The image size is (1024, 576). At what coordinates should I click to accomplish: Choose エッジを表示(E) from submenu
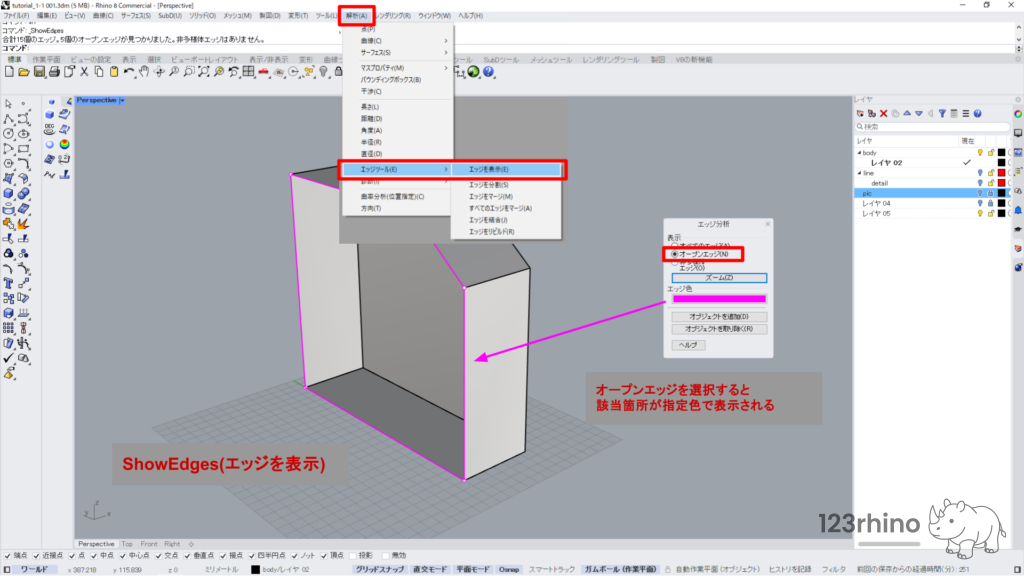coord(506,169)
